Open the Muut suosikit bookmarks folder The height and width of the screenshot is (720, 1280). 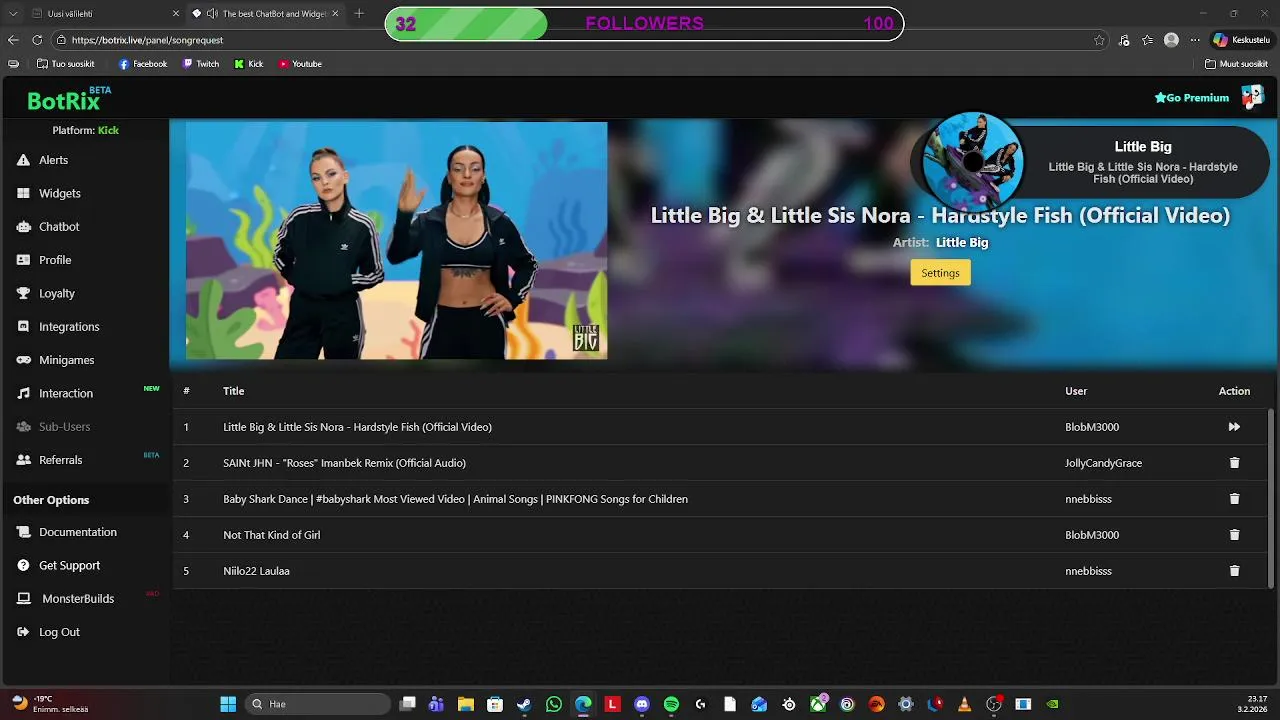pyautogui.click(x=1236, y=64)
